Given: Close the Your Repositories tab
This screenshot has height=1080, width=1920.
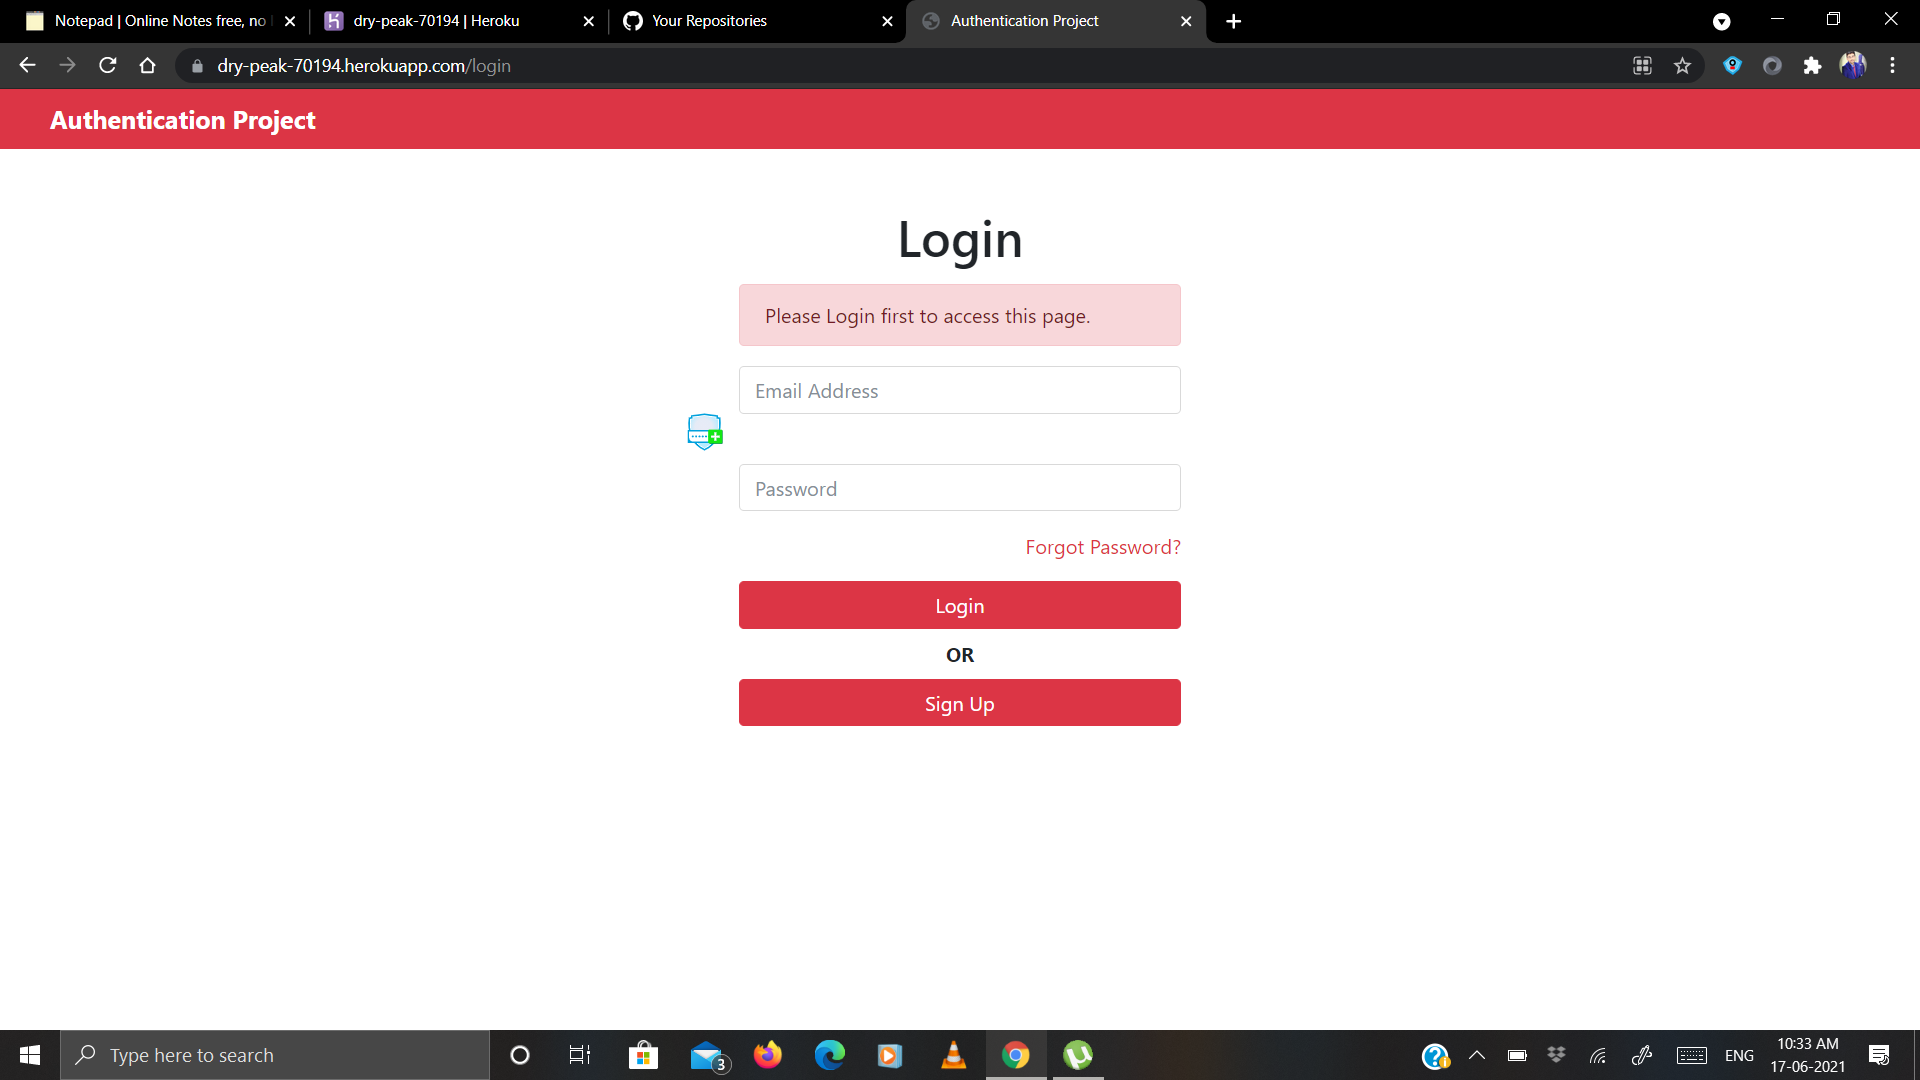Looking at the screenshot, I should point(887,21).
